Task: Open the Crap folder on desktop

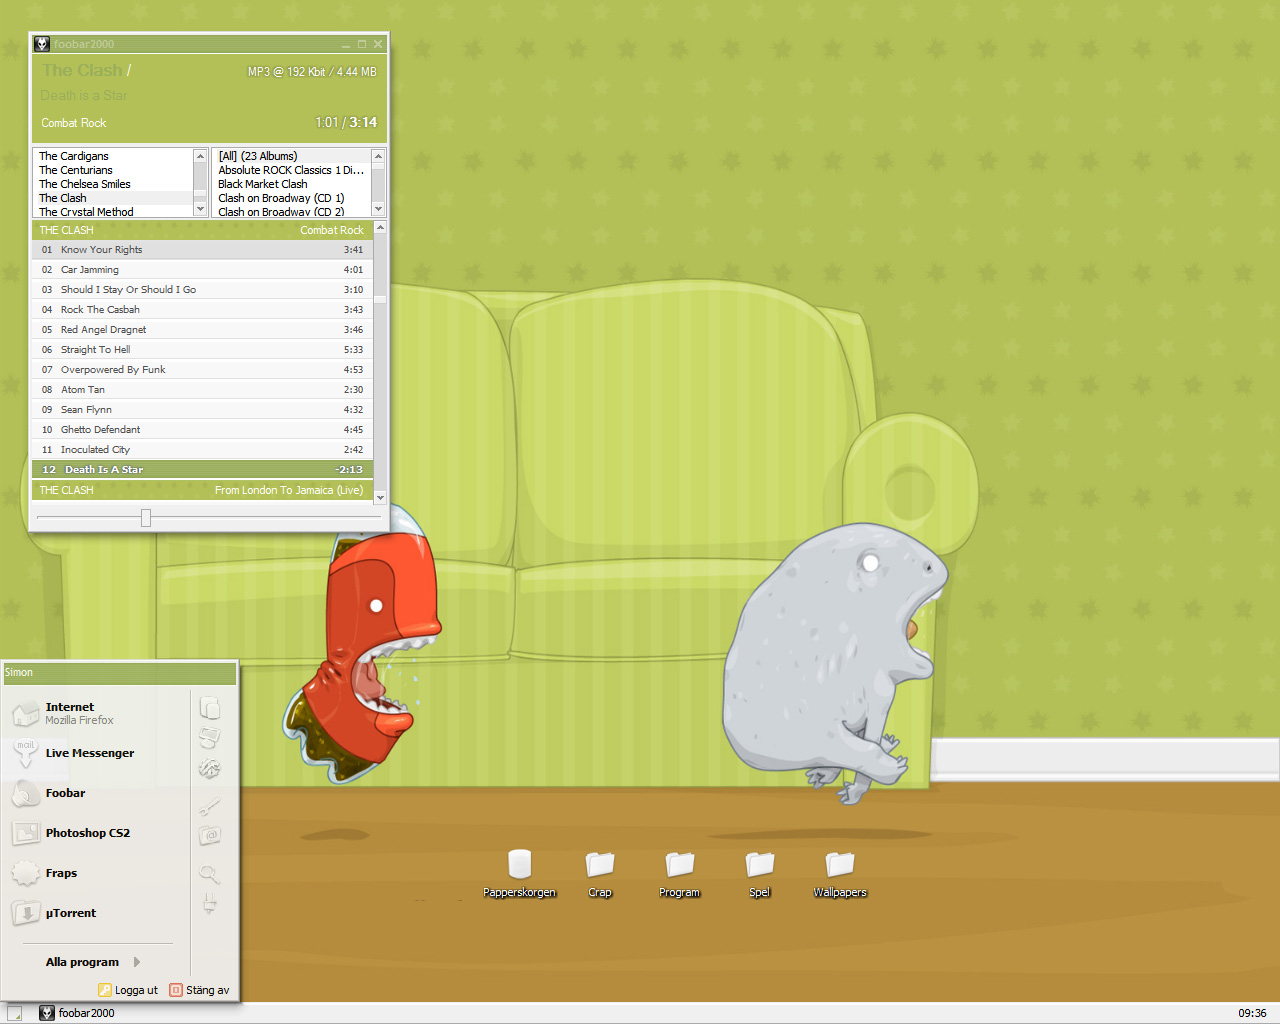Action: pyautogui.click(x=600, y=863)
